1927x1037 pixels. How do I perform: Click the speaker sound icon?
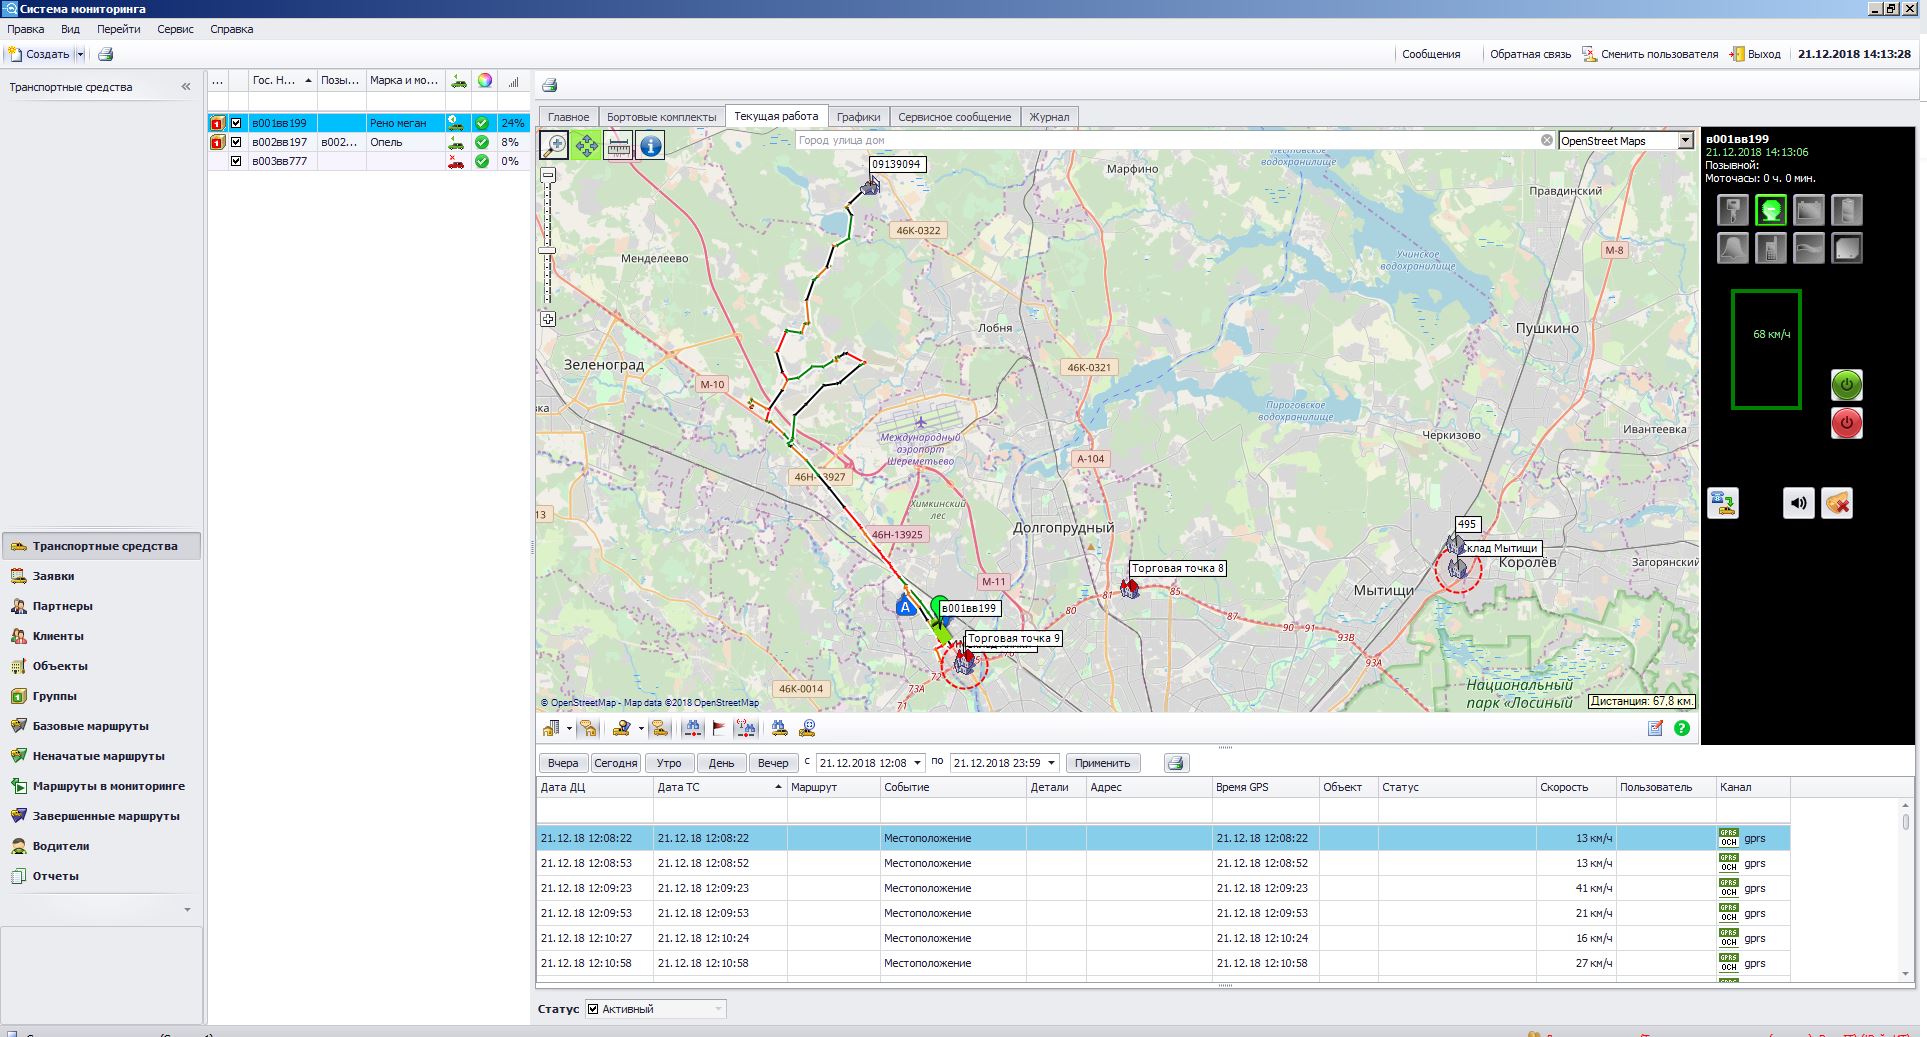1799,503
